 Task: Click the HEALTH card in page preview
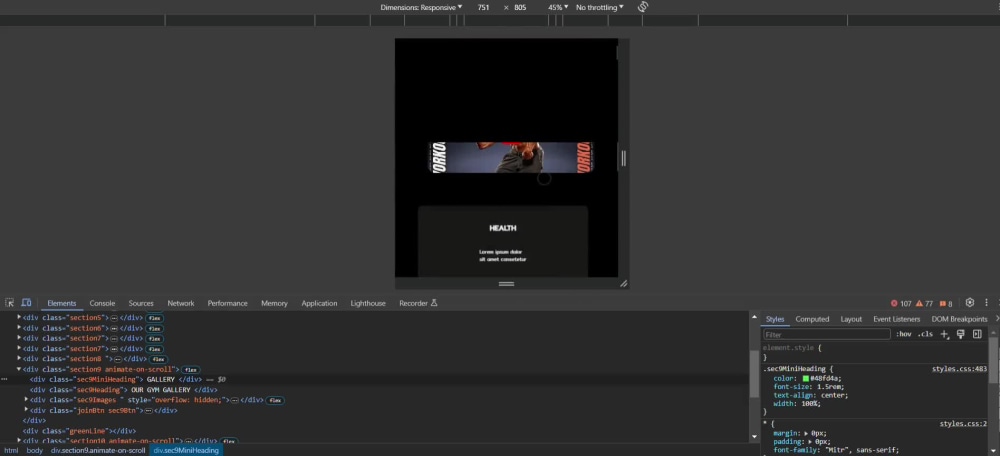(x=503, y=241)
